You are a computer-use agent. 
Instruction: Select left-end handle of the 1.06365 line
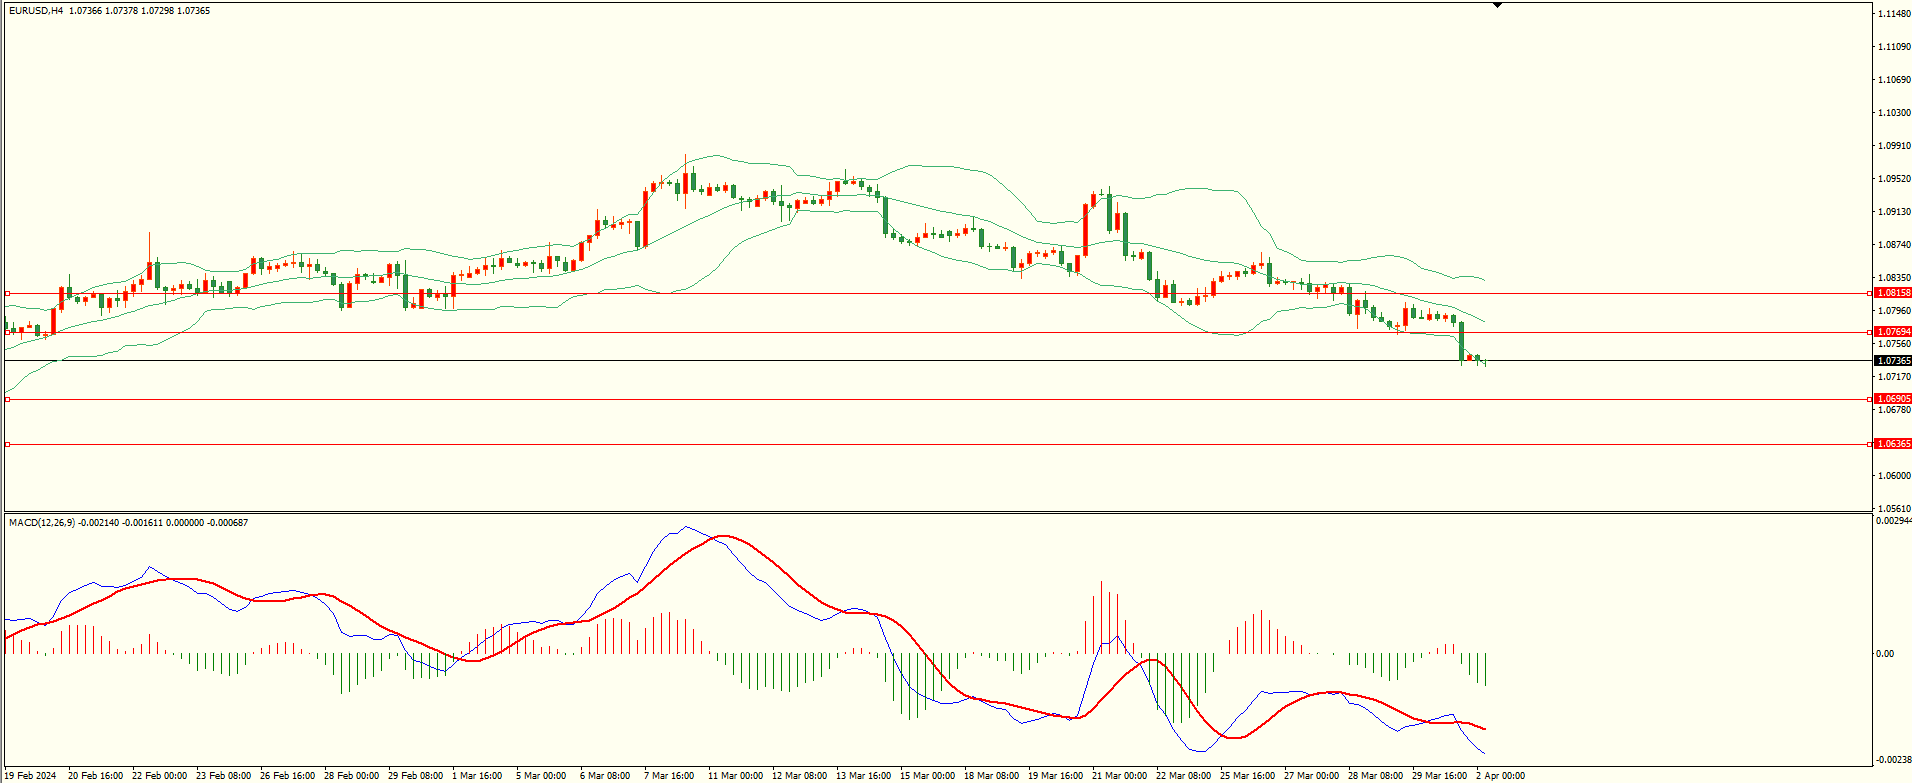[x=8, y=444]
